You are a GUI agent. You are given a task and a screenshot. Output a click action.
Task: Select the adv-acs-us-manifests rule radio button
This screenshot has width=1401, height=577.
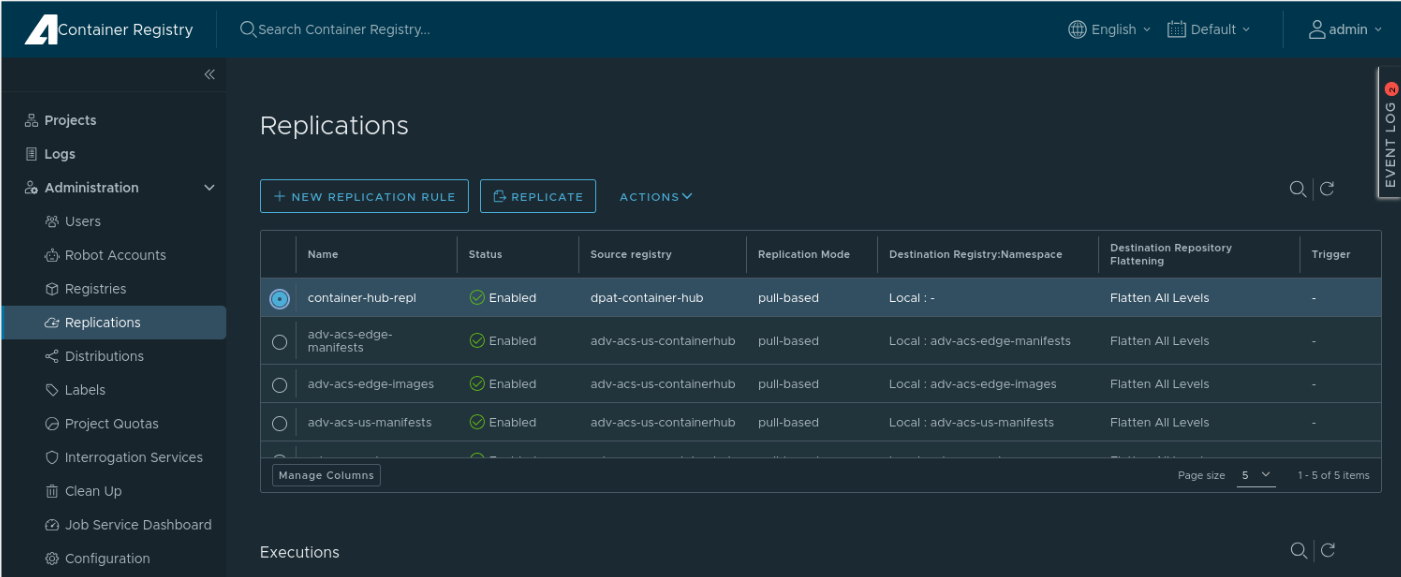point(279,423)
